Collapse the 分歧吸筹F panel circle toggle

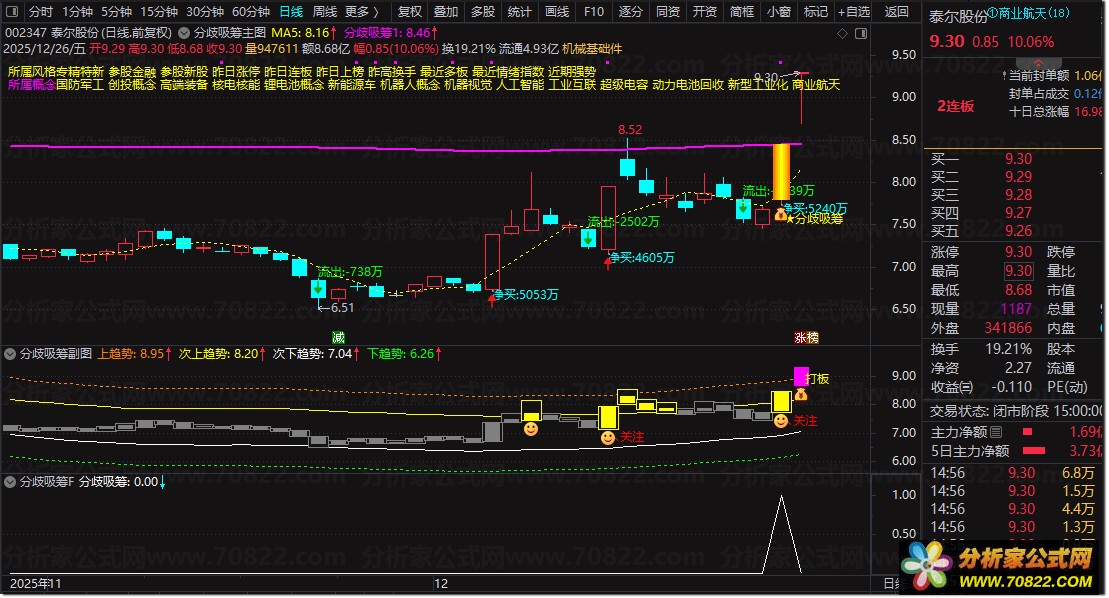pos(11,481)
